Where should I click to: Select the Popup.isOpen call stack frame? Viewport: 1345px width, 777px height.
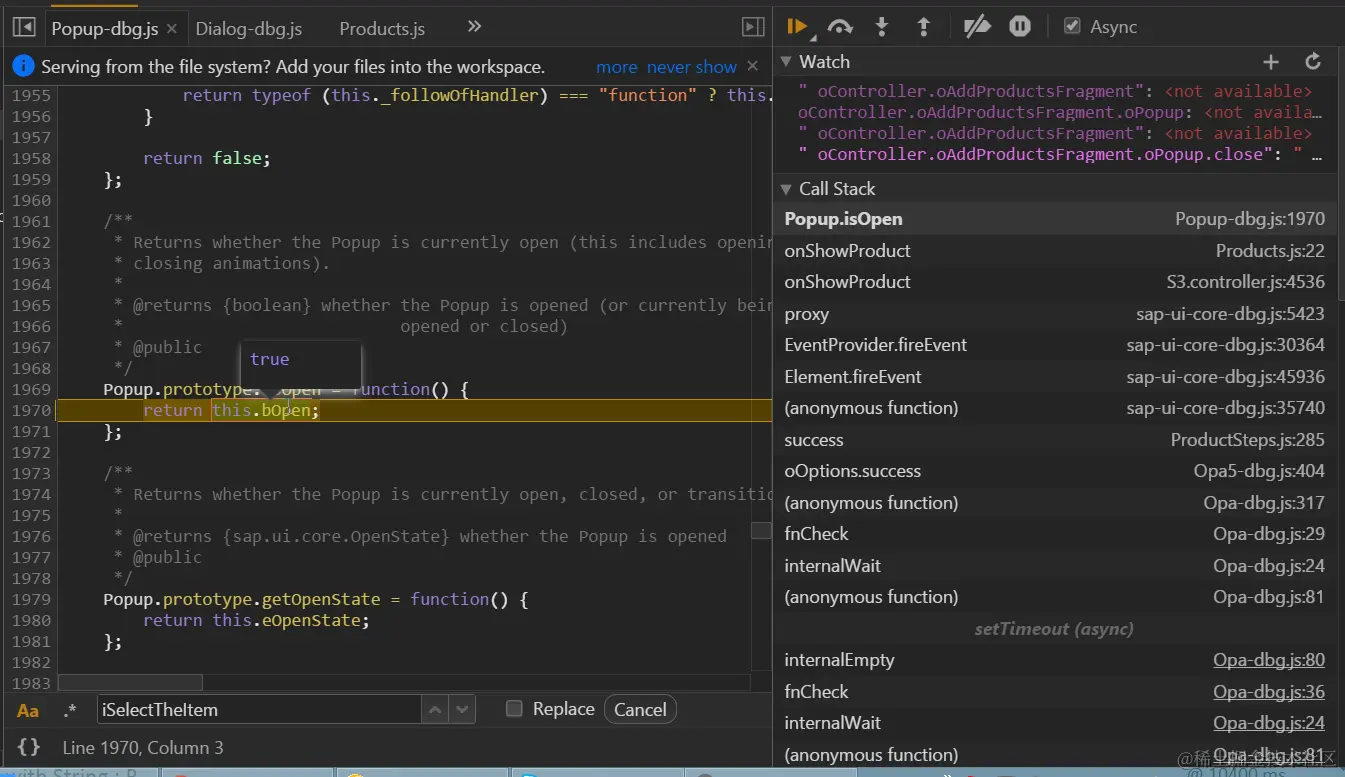click(1055, 219)
